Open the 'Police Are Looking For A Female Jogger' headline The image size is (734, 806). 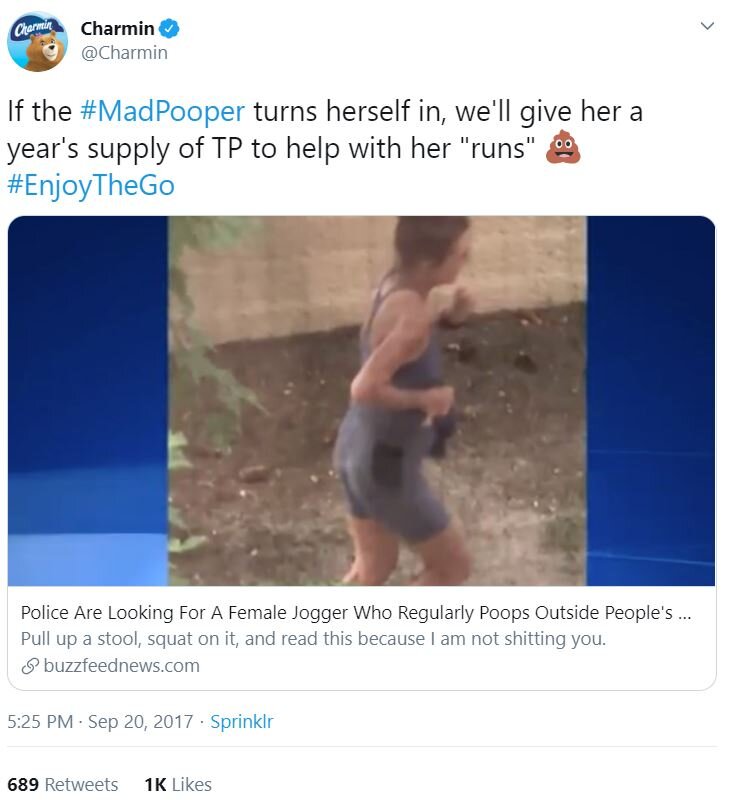356,613
